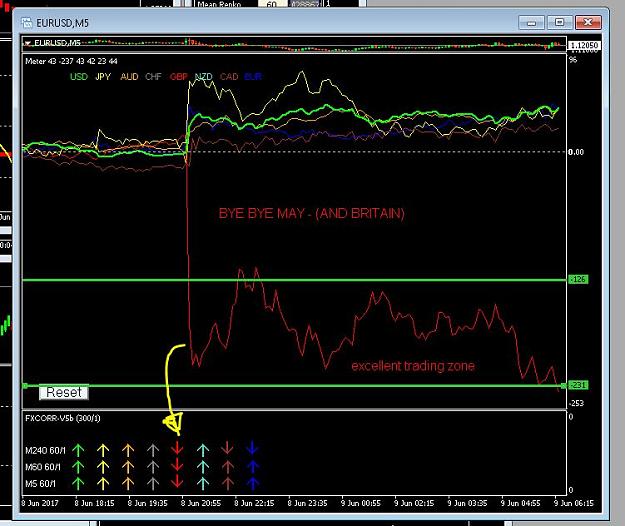Select the GBP currency label
This screenshot has height=526, width=625.
click(179, 77)
